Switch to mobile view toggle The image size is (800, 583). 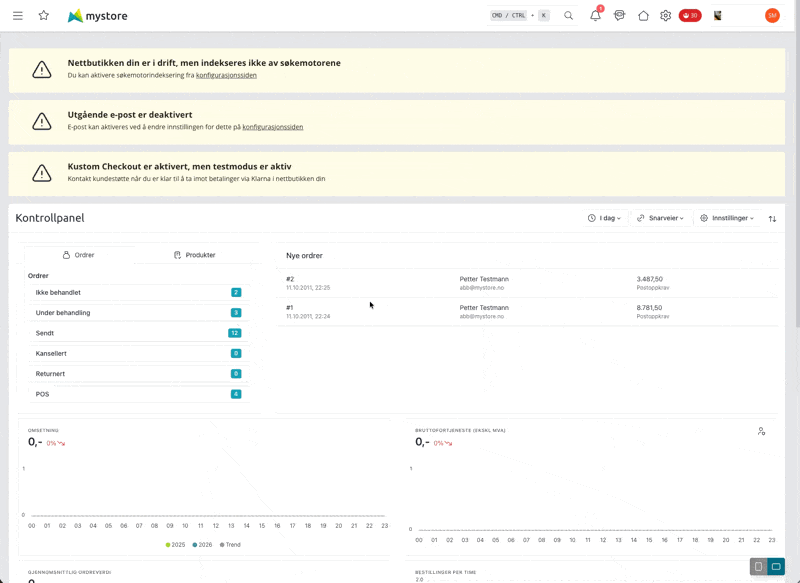[x=758, y=567]
